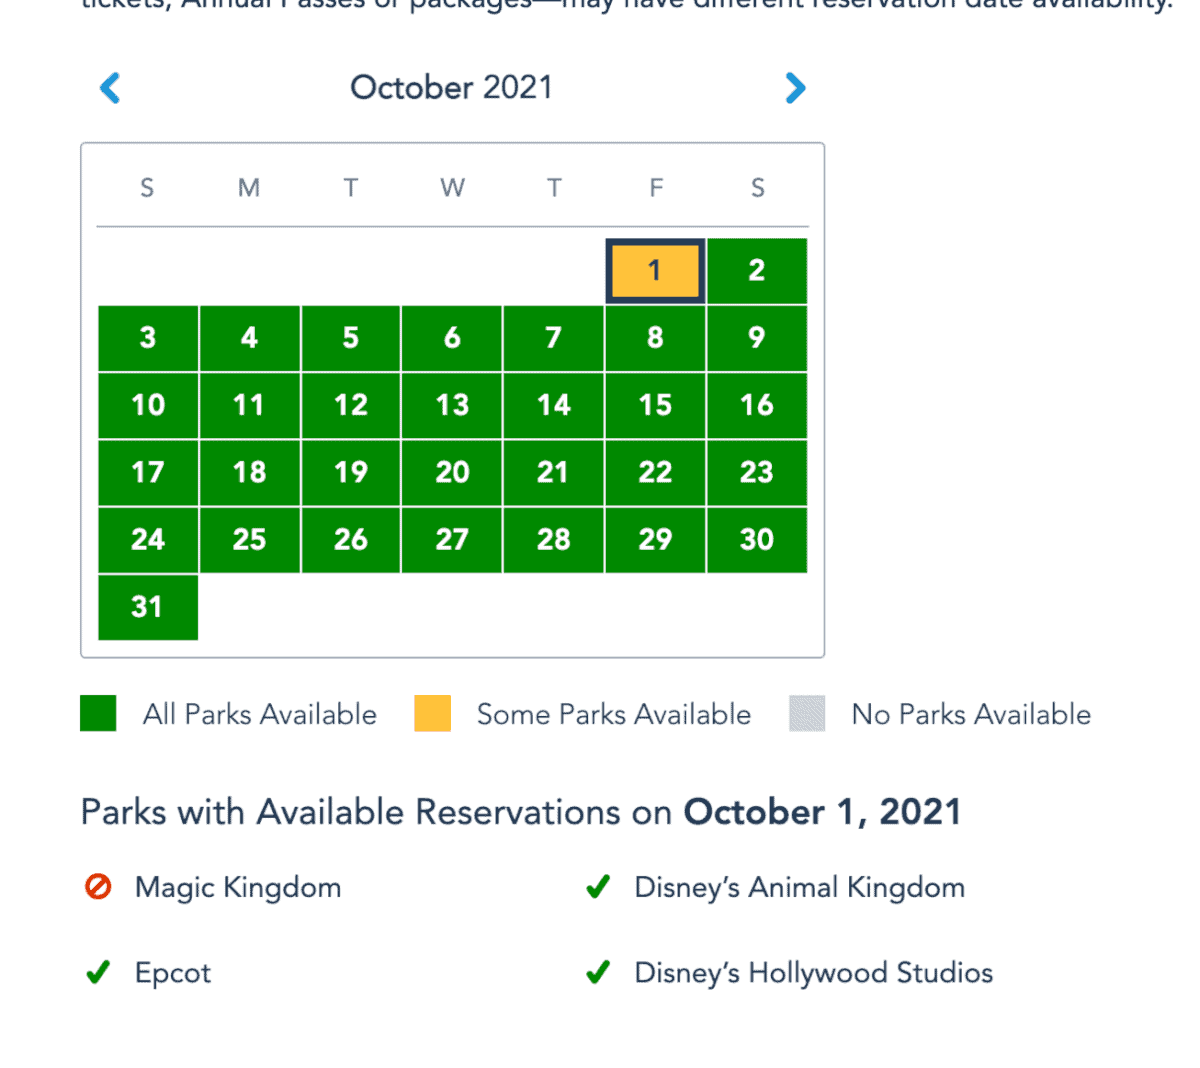Image resolution: width=1200 pixels, height=1068 pixels.
Task: Click the gray No Parks Available swatch
Action: [x=807, y=714]
